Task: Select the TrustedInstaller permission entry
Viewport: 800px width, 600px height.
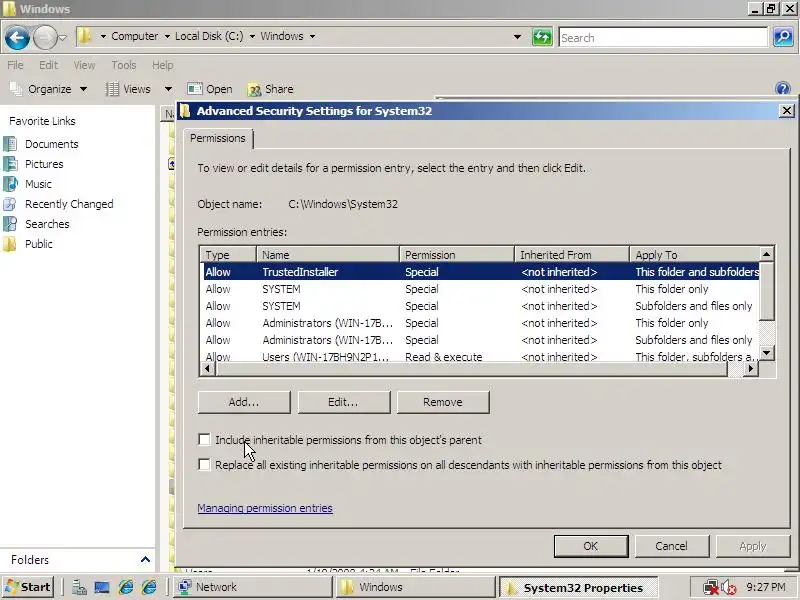Action: click(482, 272)
